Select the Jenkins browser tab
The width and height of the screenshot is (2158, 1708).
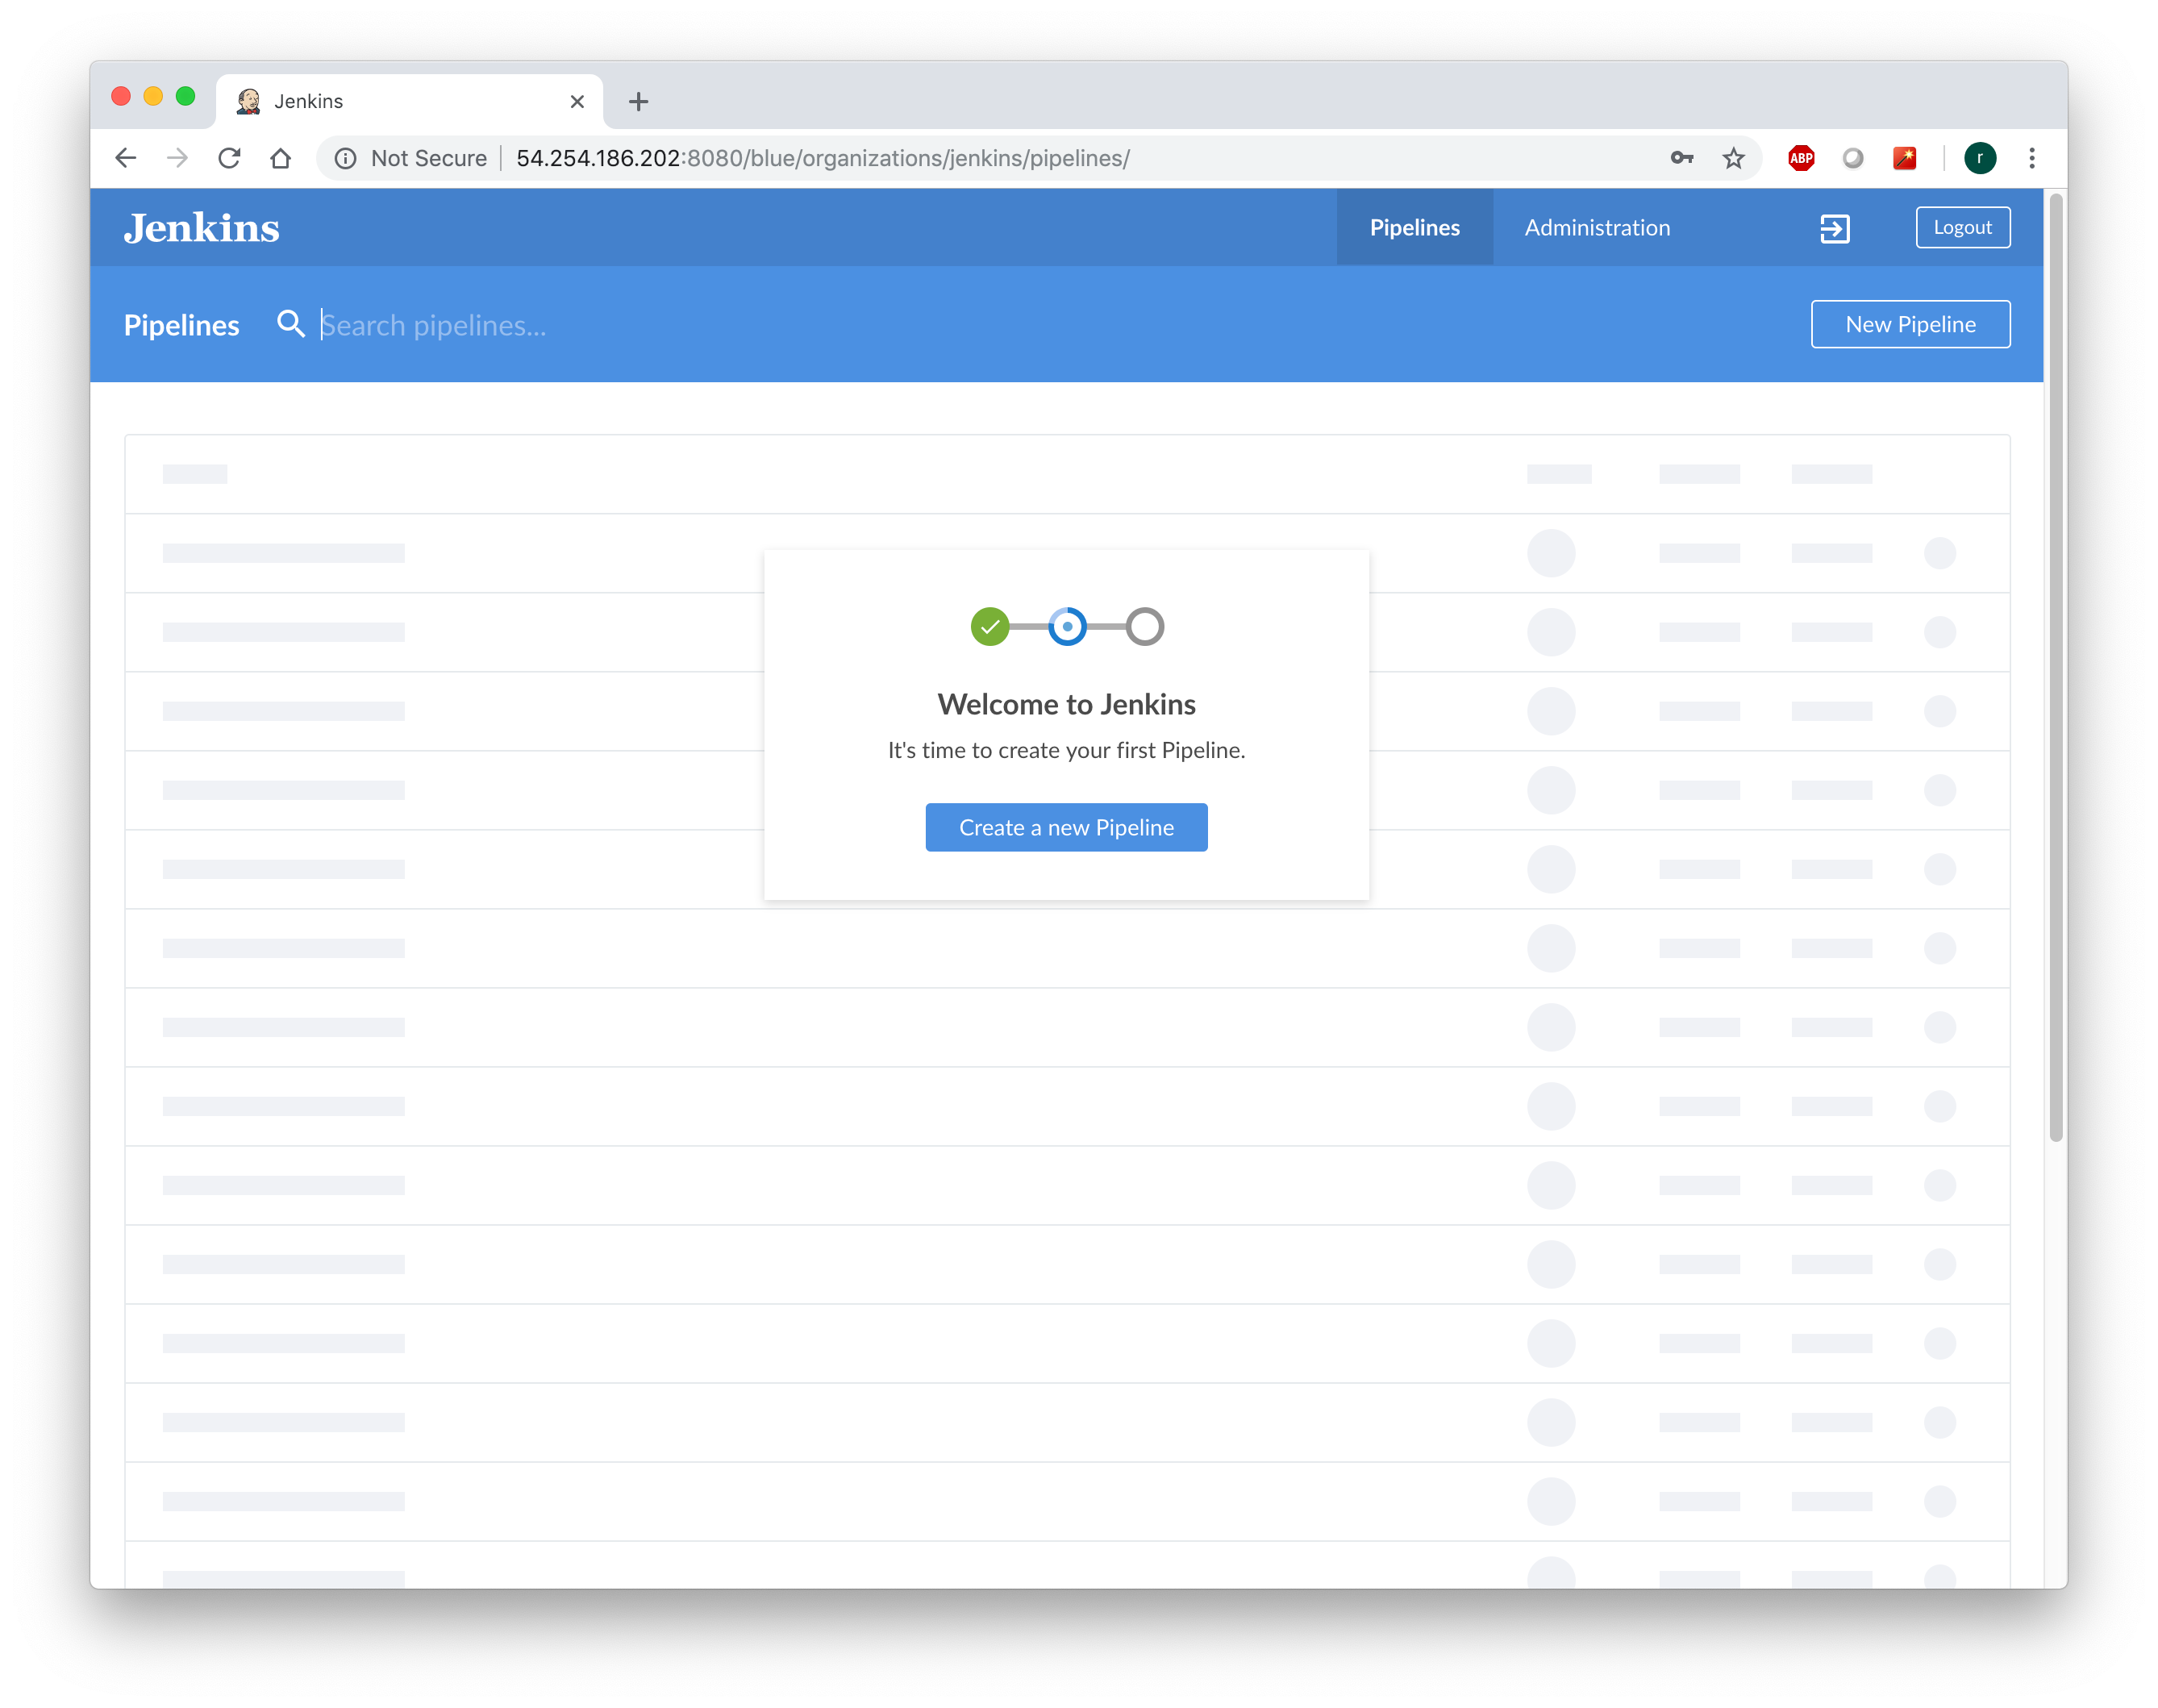click(x=409, y=101)
